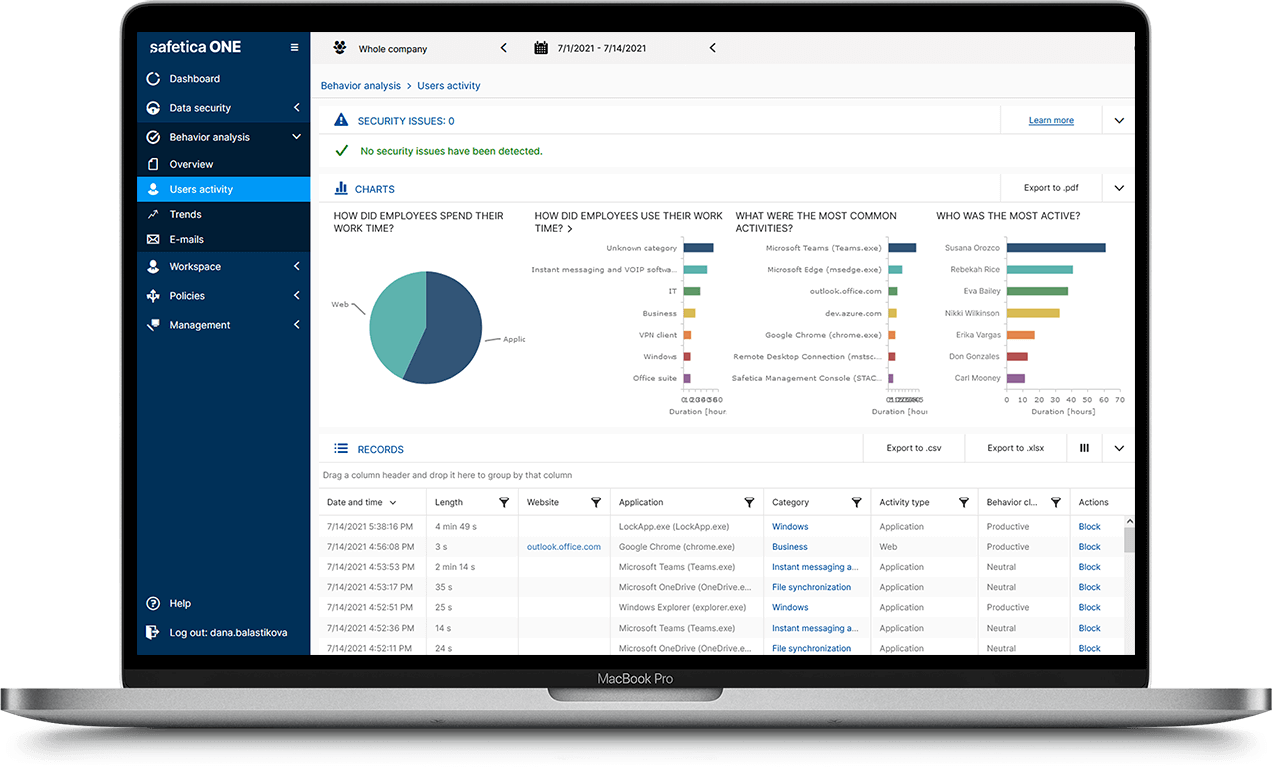Open 'How did employees use their work time' chart

click(x=628, y=222)
